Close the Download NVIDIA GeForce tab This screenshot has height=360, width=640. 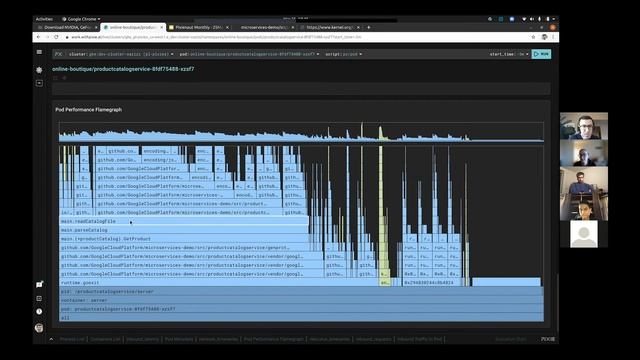coord(96,27)
